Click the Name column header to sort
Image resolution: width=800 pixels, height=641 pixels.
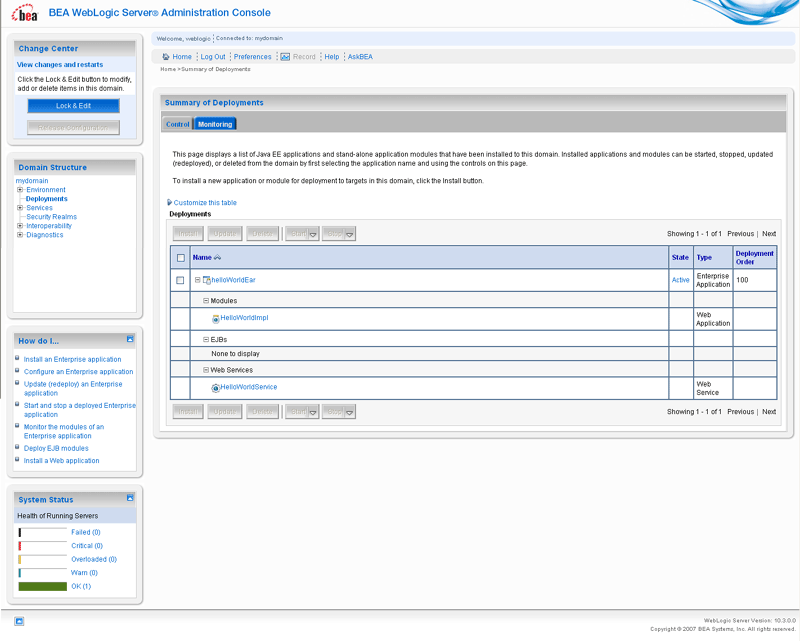pyautogui.click(x=200, y=256)
